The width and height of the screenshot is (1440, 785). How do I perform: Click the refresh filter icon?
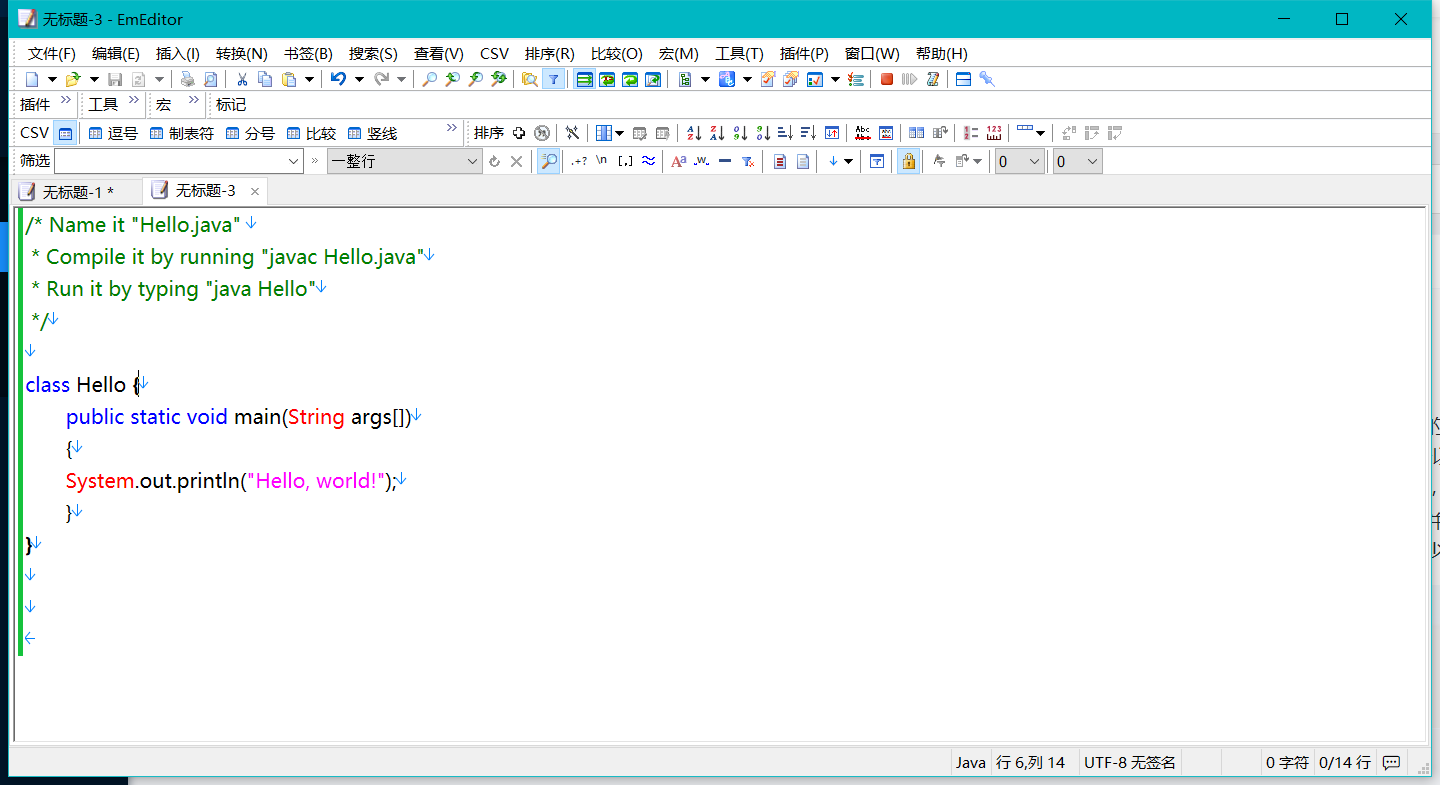click(x=494, y=161)
